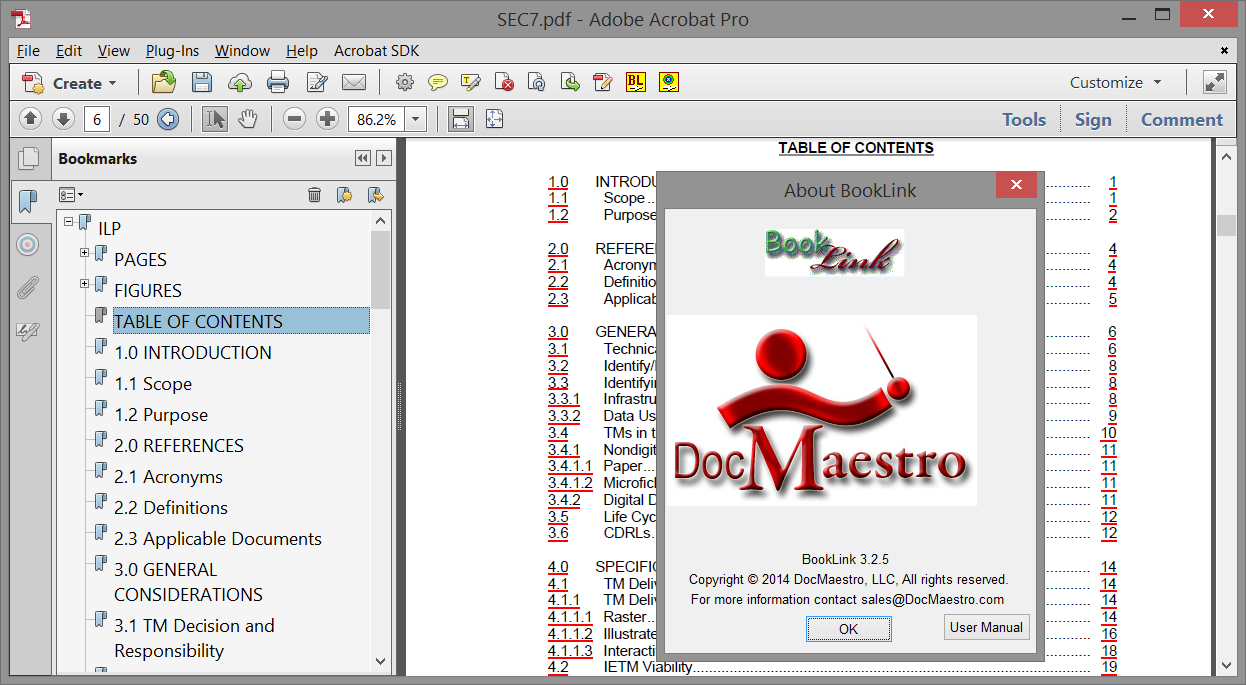Image resolution: width=1246 pixels, height=685 pixels.
Task: Click OK in the About BookLink dialog
Action: [848, 629]
